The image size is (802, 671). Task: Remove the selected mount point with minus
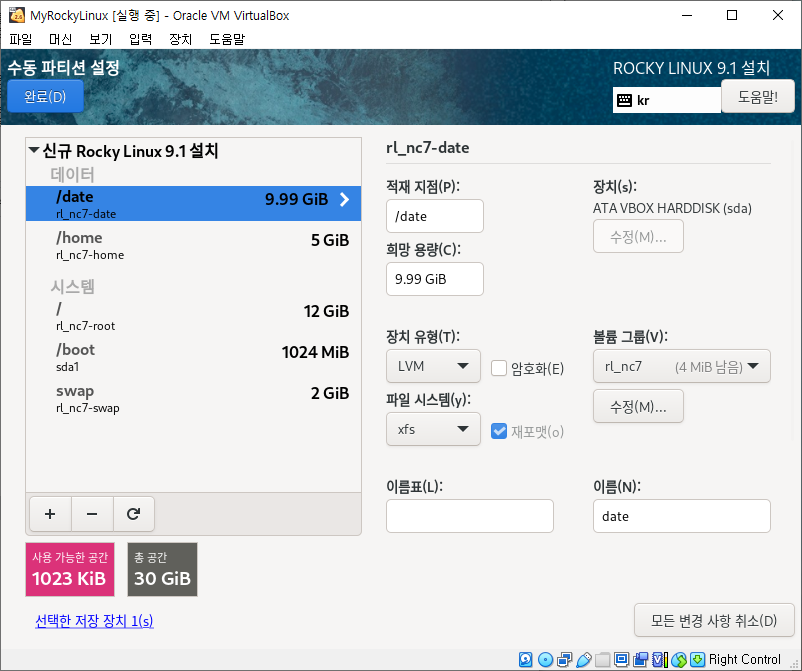[x=92, y=514]
